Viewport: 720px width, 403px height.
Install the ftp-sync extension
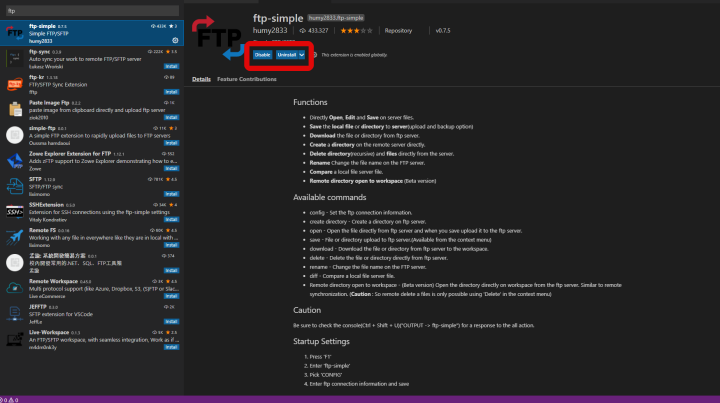[x=171, y=66]
